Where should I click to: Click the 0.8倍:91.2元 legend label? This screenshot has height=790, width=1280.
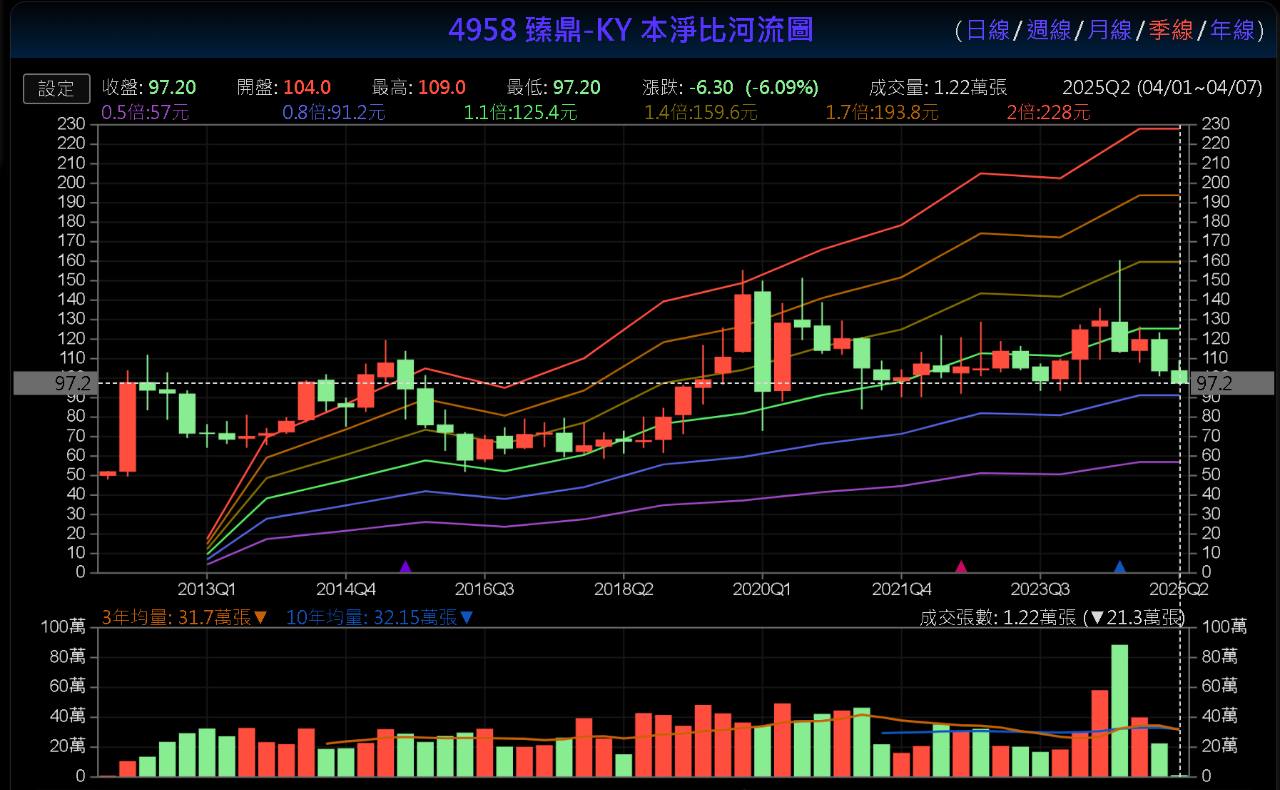334,112
